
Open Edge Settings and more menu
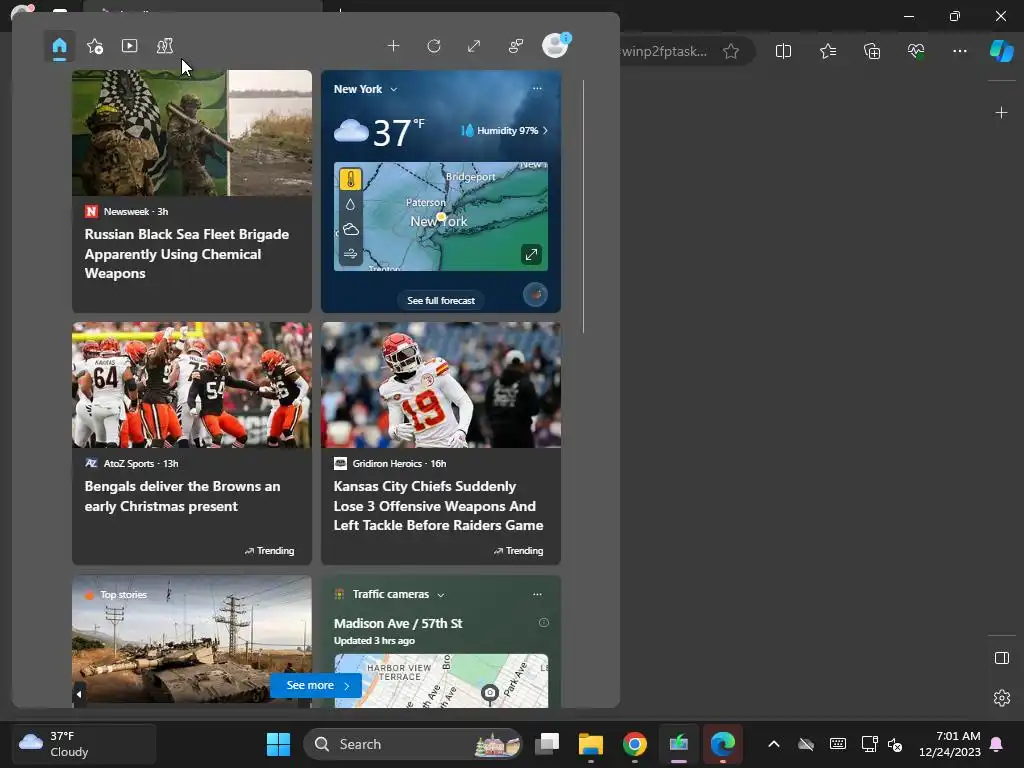coord(959,51)
